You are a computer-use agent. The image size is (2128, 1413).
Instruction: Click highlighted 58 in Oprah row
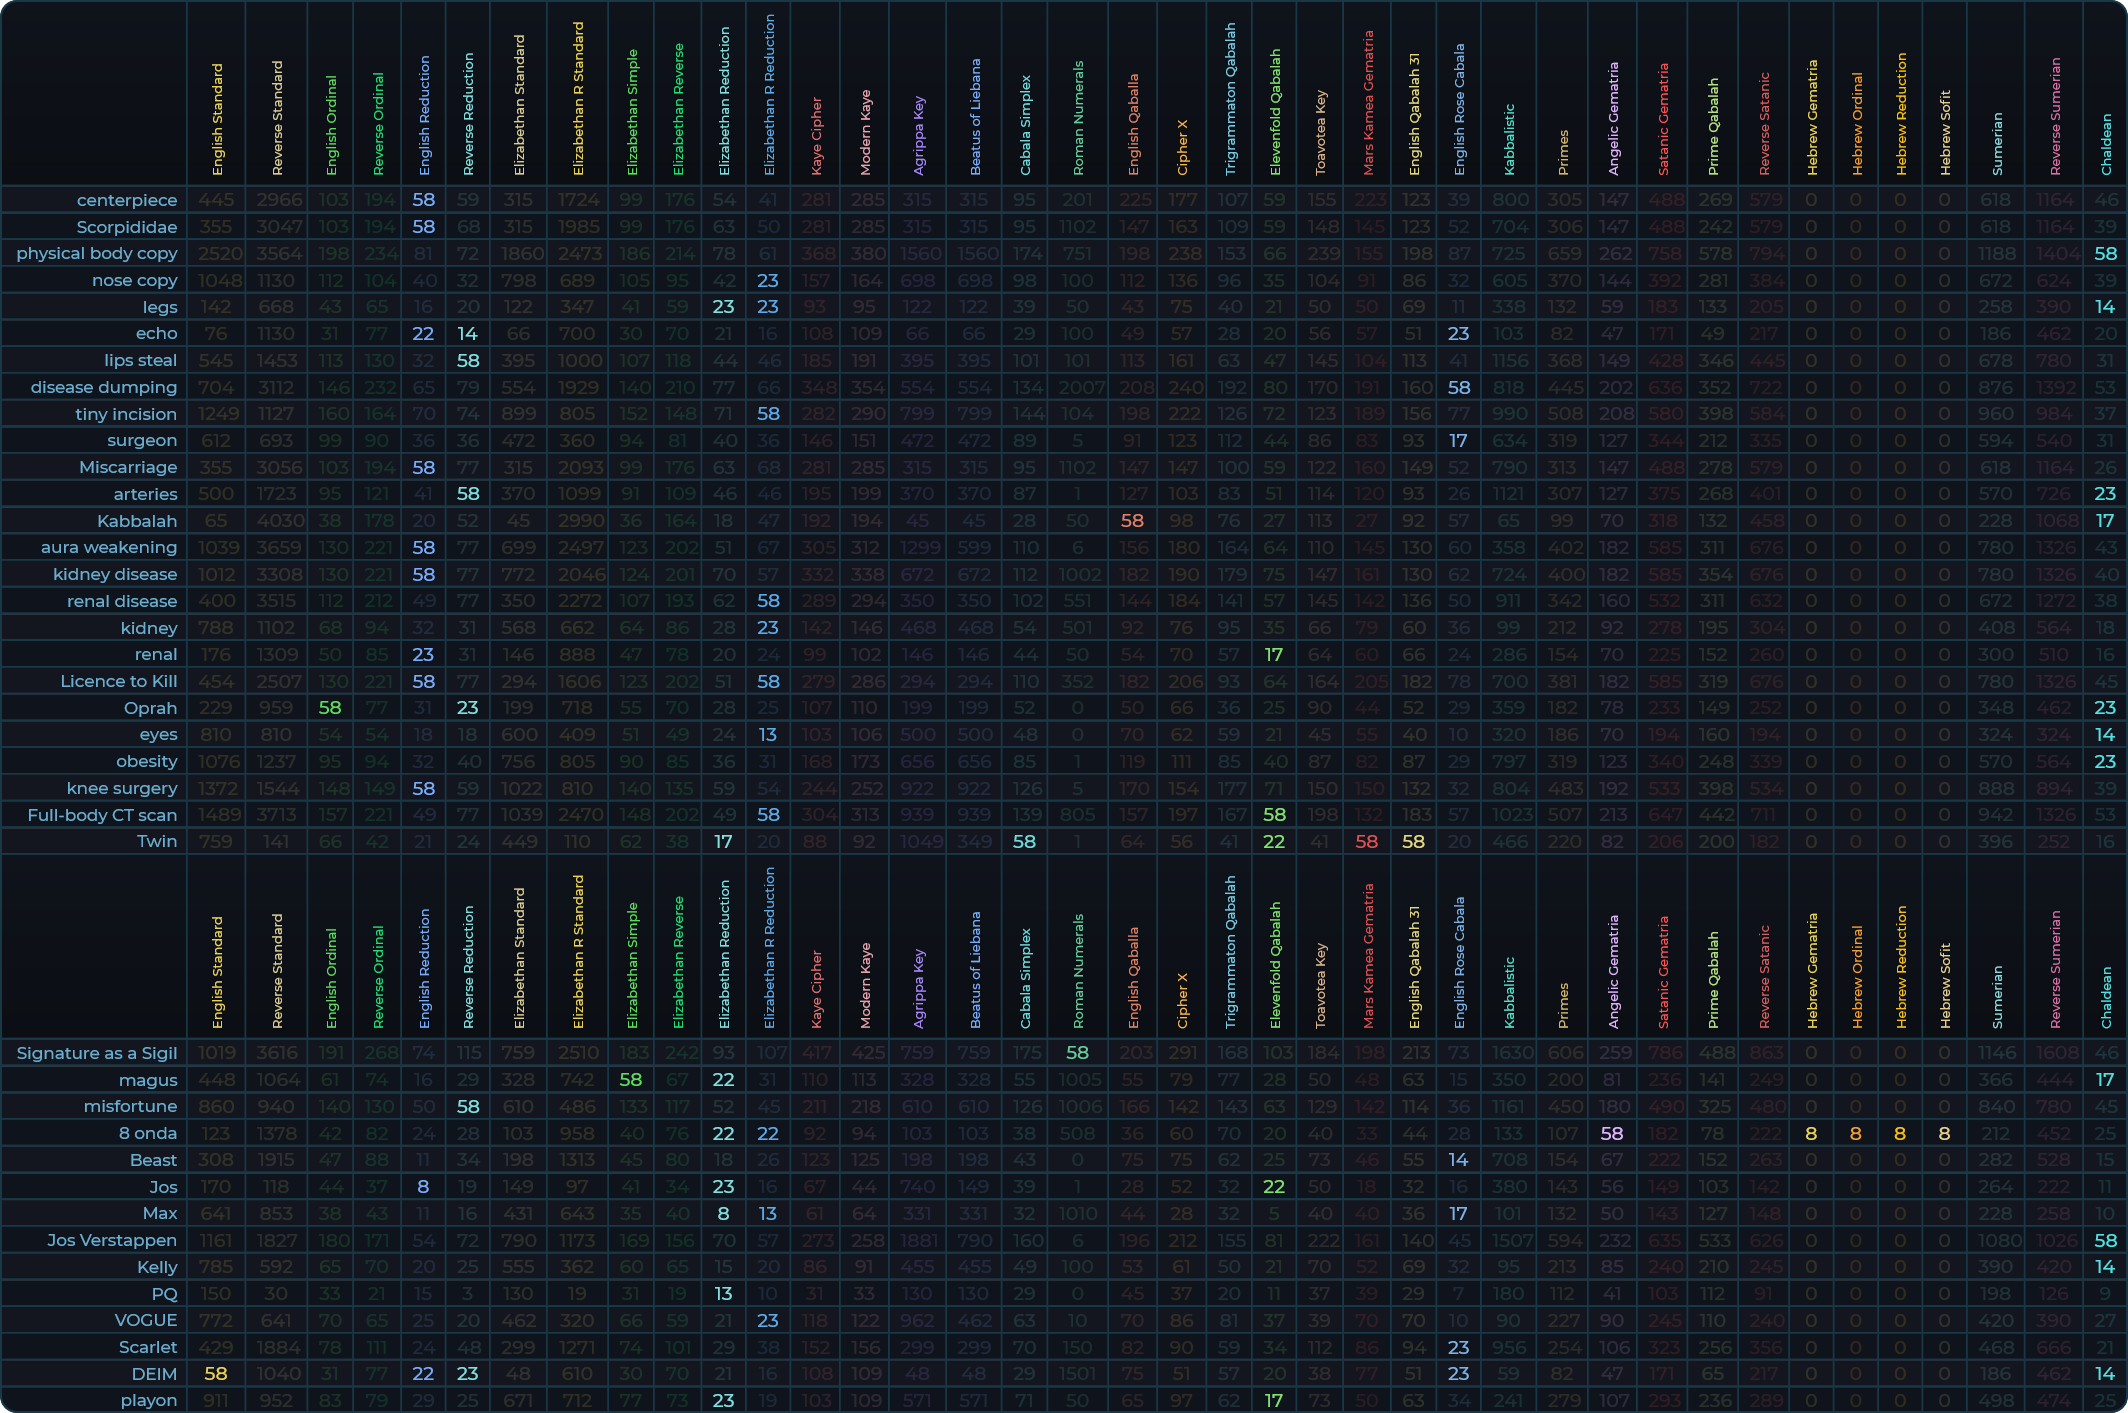(x=330, y=708)
